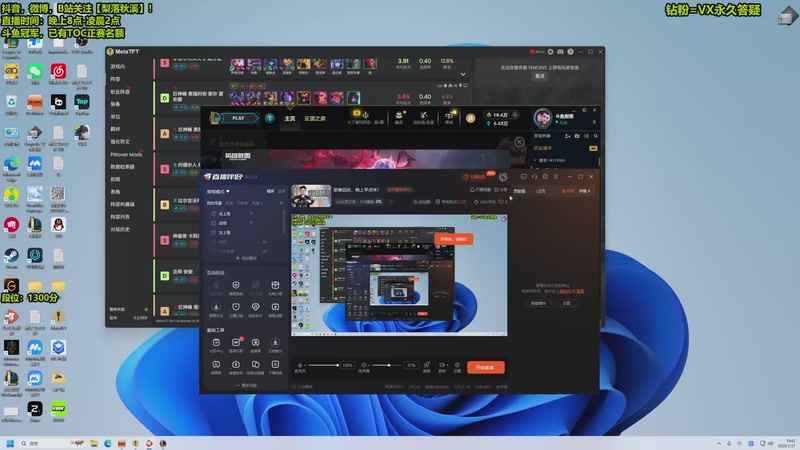The height and width of the screenshot is (450, 800).
Task: Open the first MetaTFT sidebar item
Action: coord(118,66)
